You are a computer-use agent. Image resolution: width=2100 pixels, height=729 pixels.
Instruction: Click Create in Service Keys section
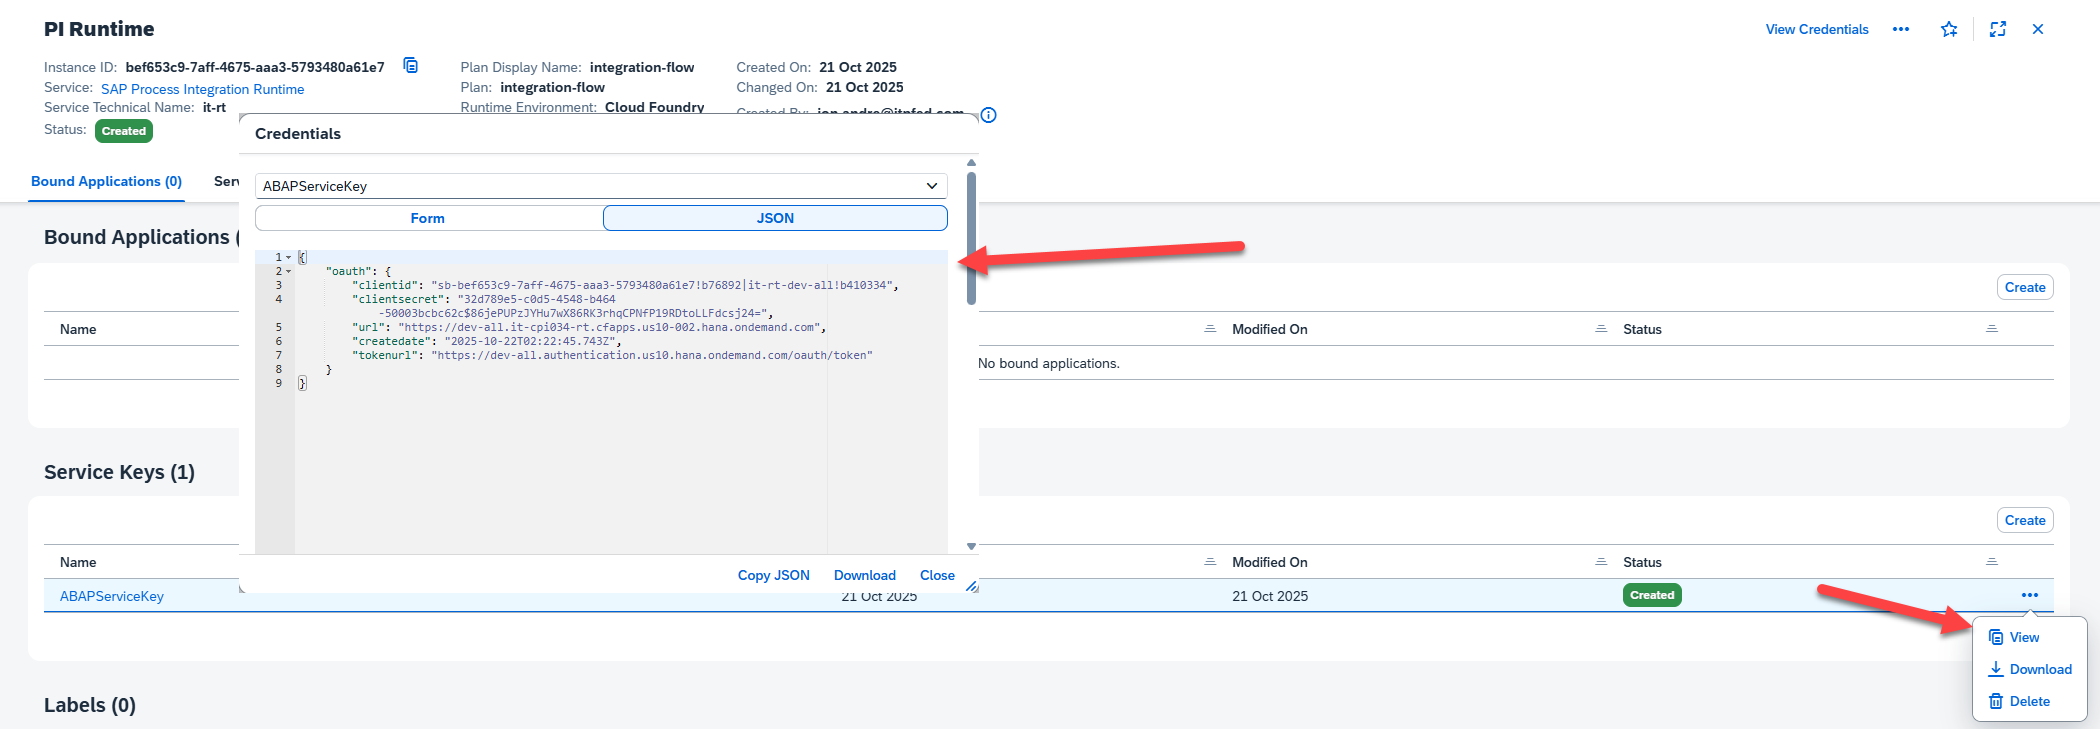point(2024,521)
